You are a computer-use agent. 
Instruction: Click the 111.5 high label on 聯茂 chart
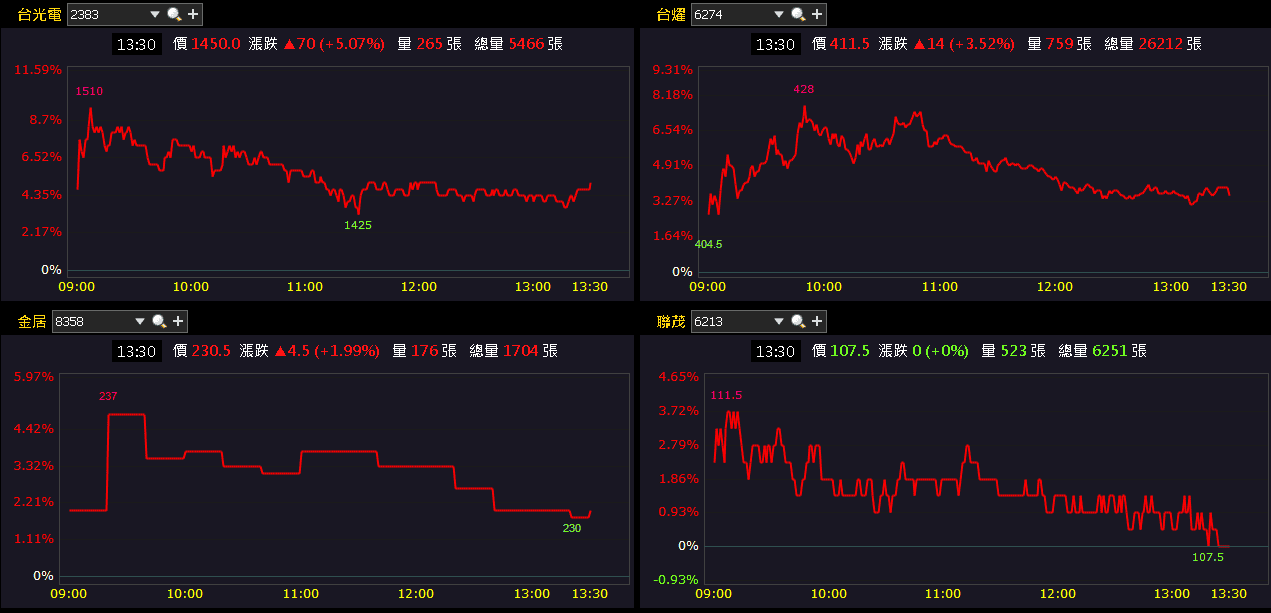tap(726, 396)
